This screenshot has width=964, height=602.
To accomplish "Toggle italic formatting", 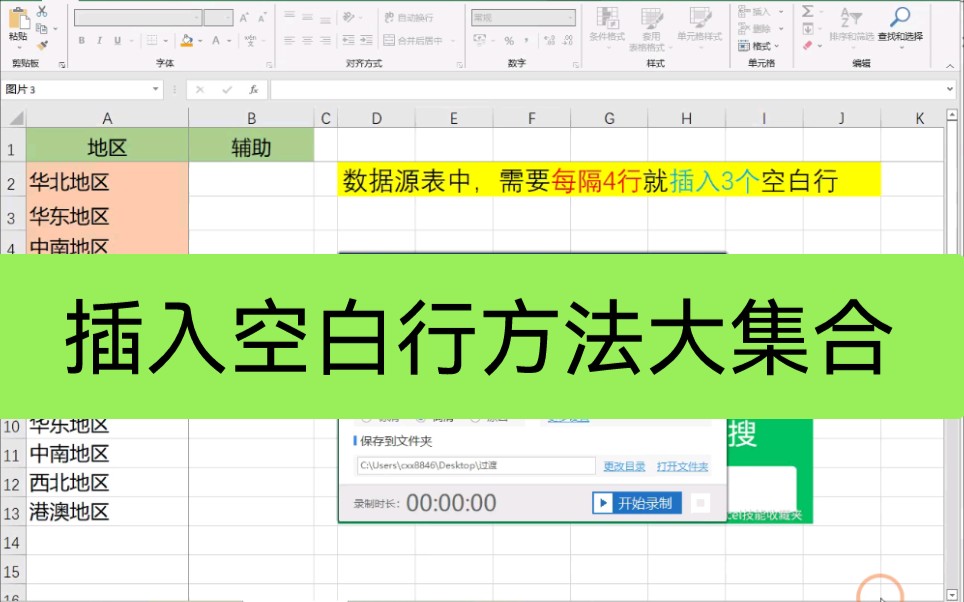I will [x=99, y=40].
